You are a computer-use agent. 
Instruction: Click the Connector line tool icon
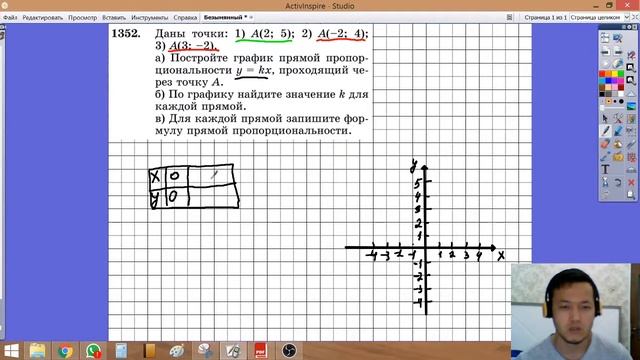pyautogui.click(x=605, y=157)
